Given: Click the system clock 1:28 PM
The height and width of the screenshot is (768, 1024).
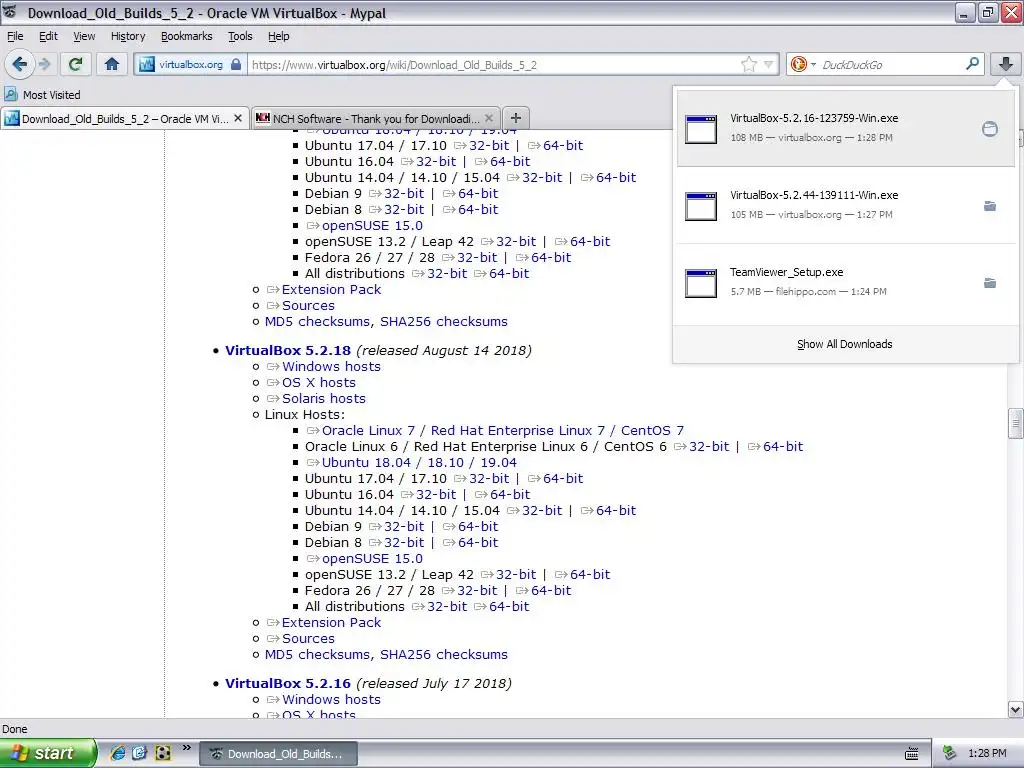Looking at the screenshot, I should click(x=987, y=753).
